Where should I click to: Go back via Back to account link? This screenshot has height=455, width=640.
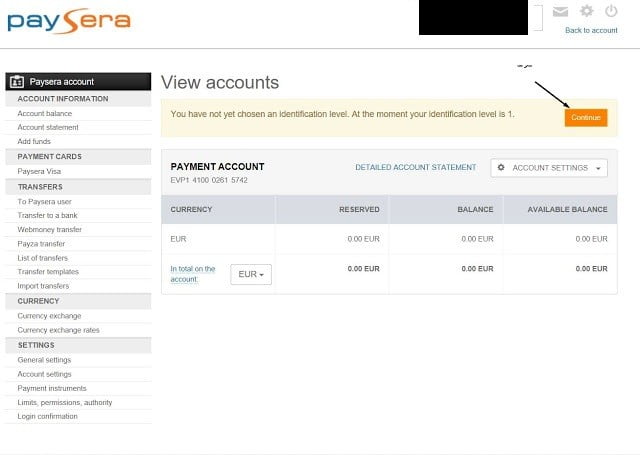point(591,30)
